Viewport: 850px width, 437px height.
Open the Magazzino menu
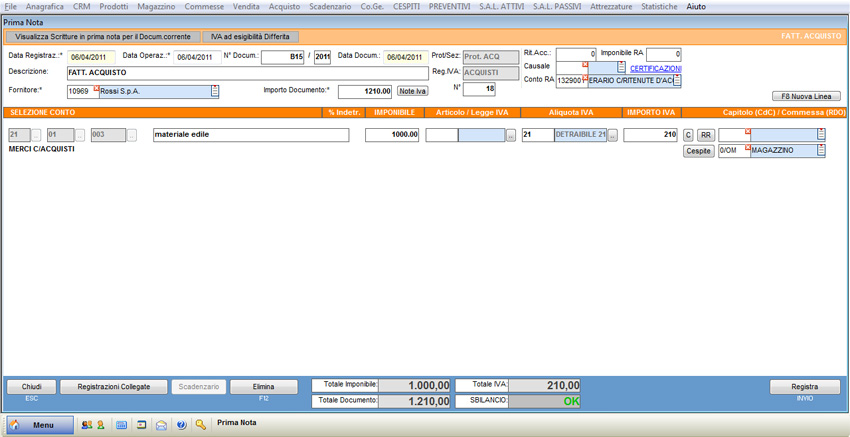tap(156, 6)
